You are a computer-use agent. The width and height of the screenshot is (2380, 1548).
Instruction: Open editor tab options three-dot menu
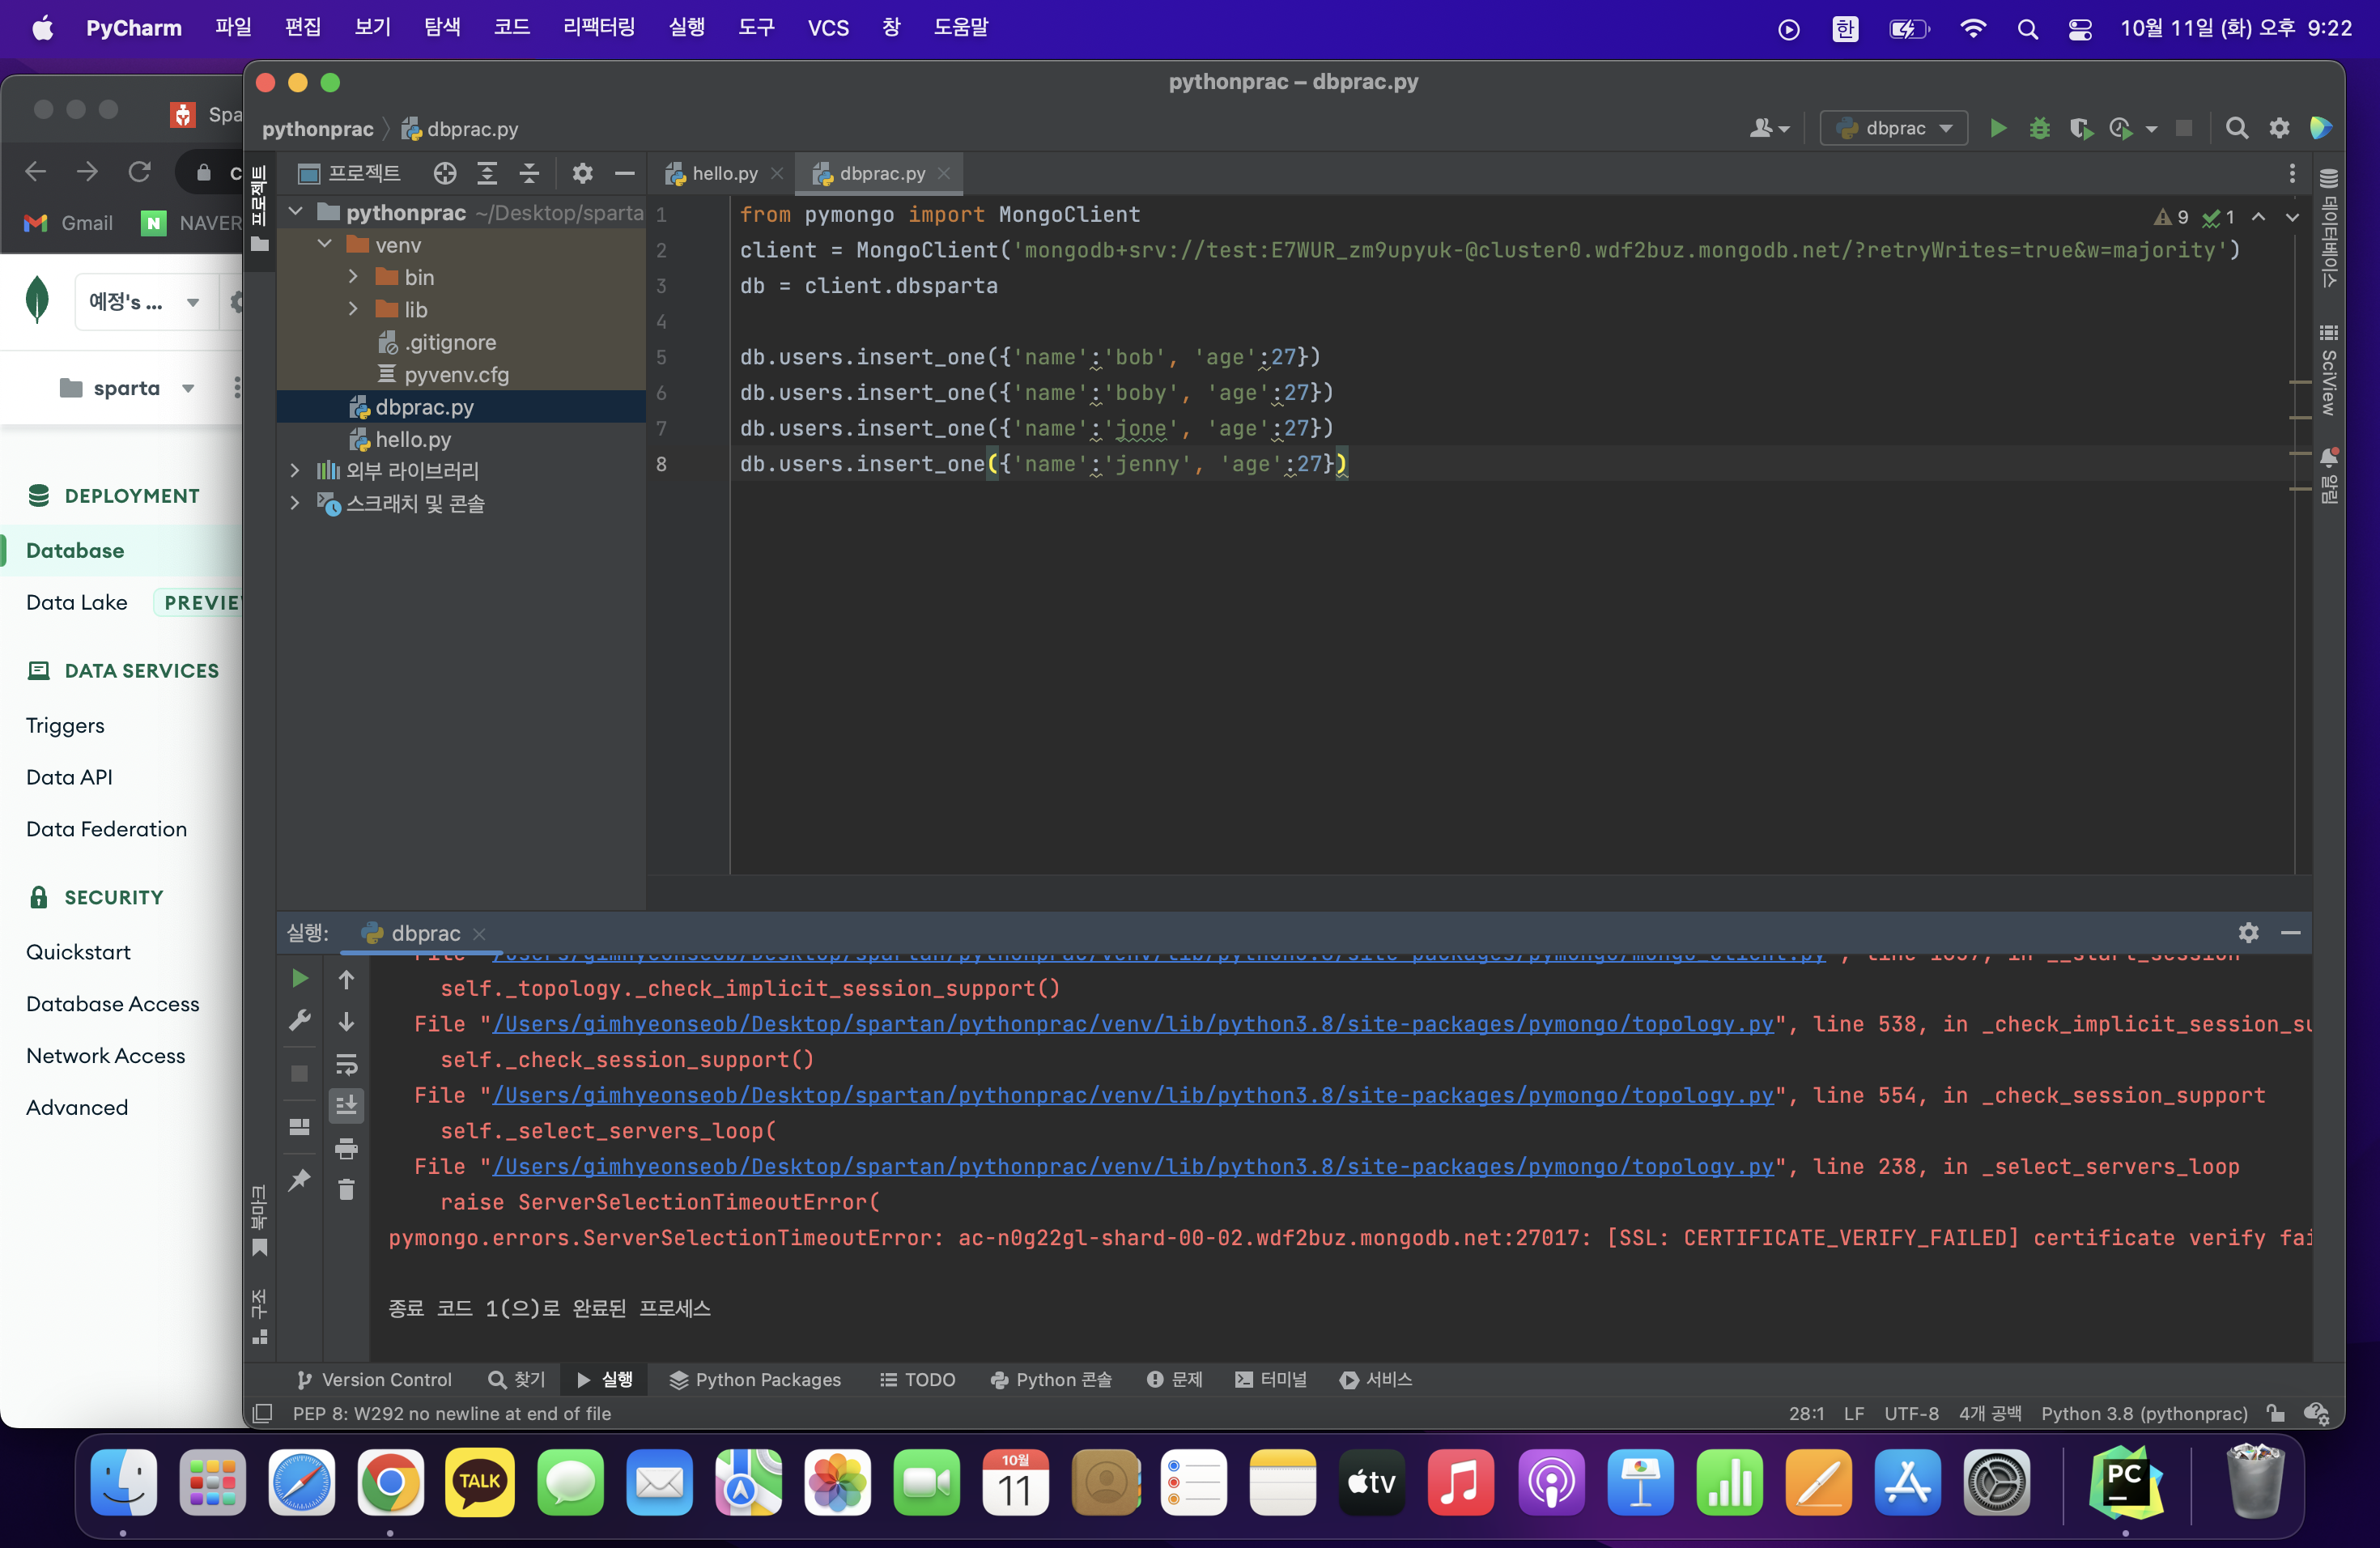(x=2292, y=173)
